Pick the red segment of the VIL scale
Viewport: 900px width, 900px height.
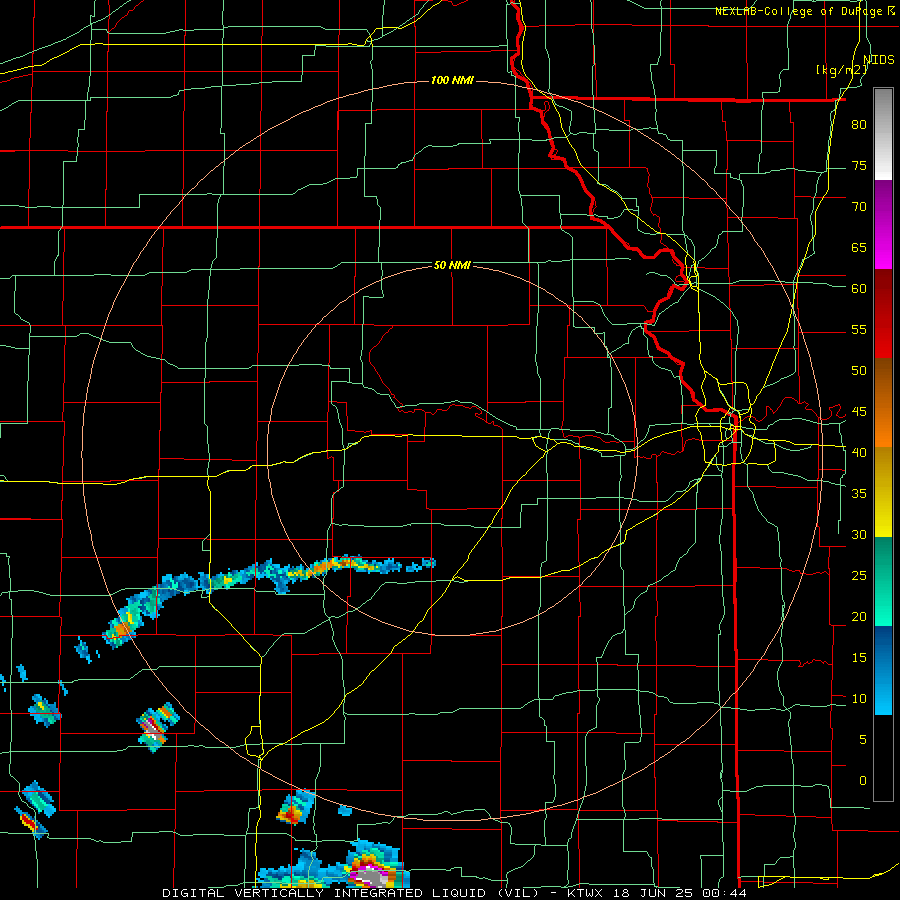[x=883, y=313]
